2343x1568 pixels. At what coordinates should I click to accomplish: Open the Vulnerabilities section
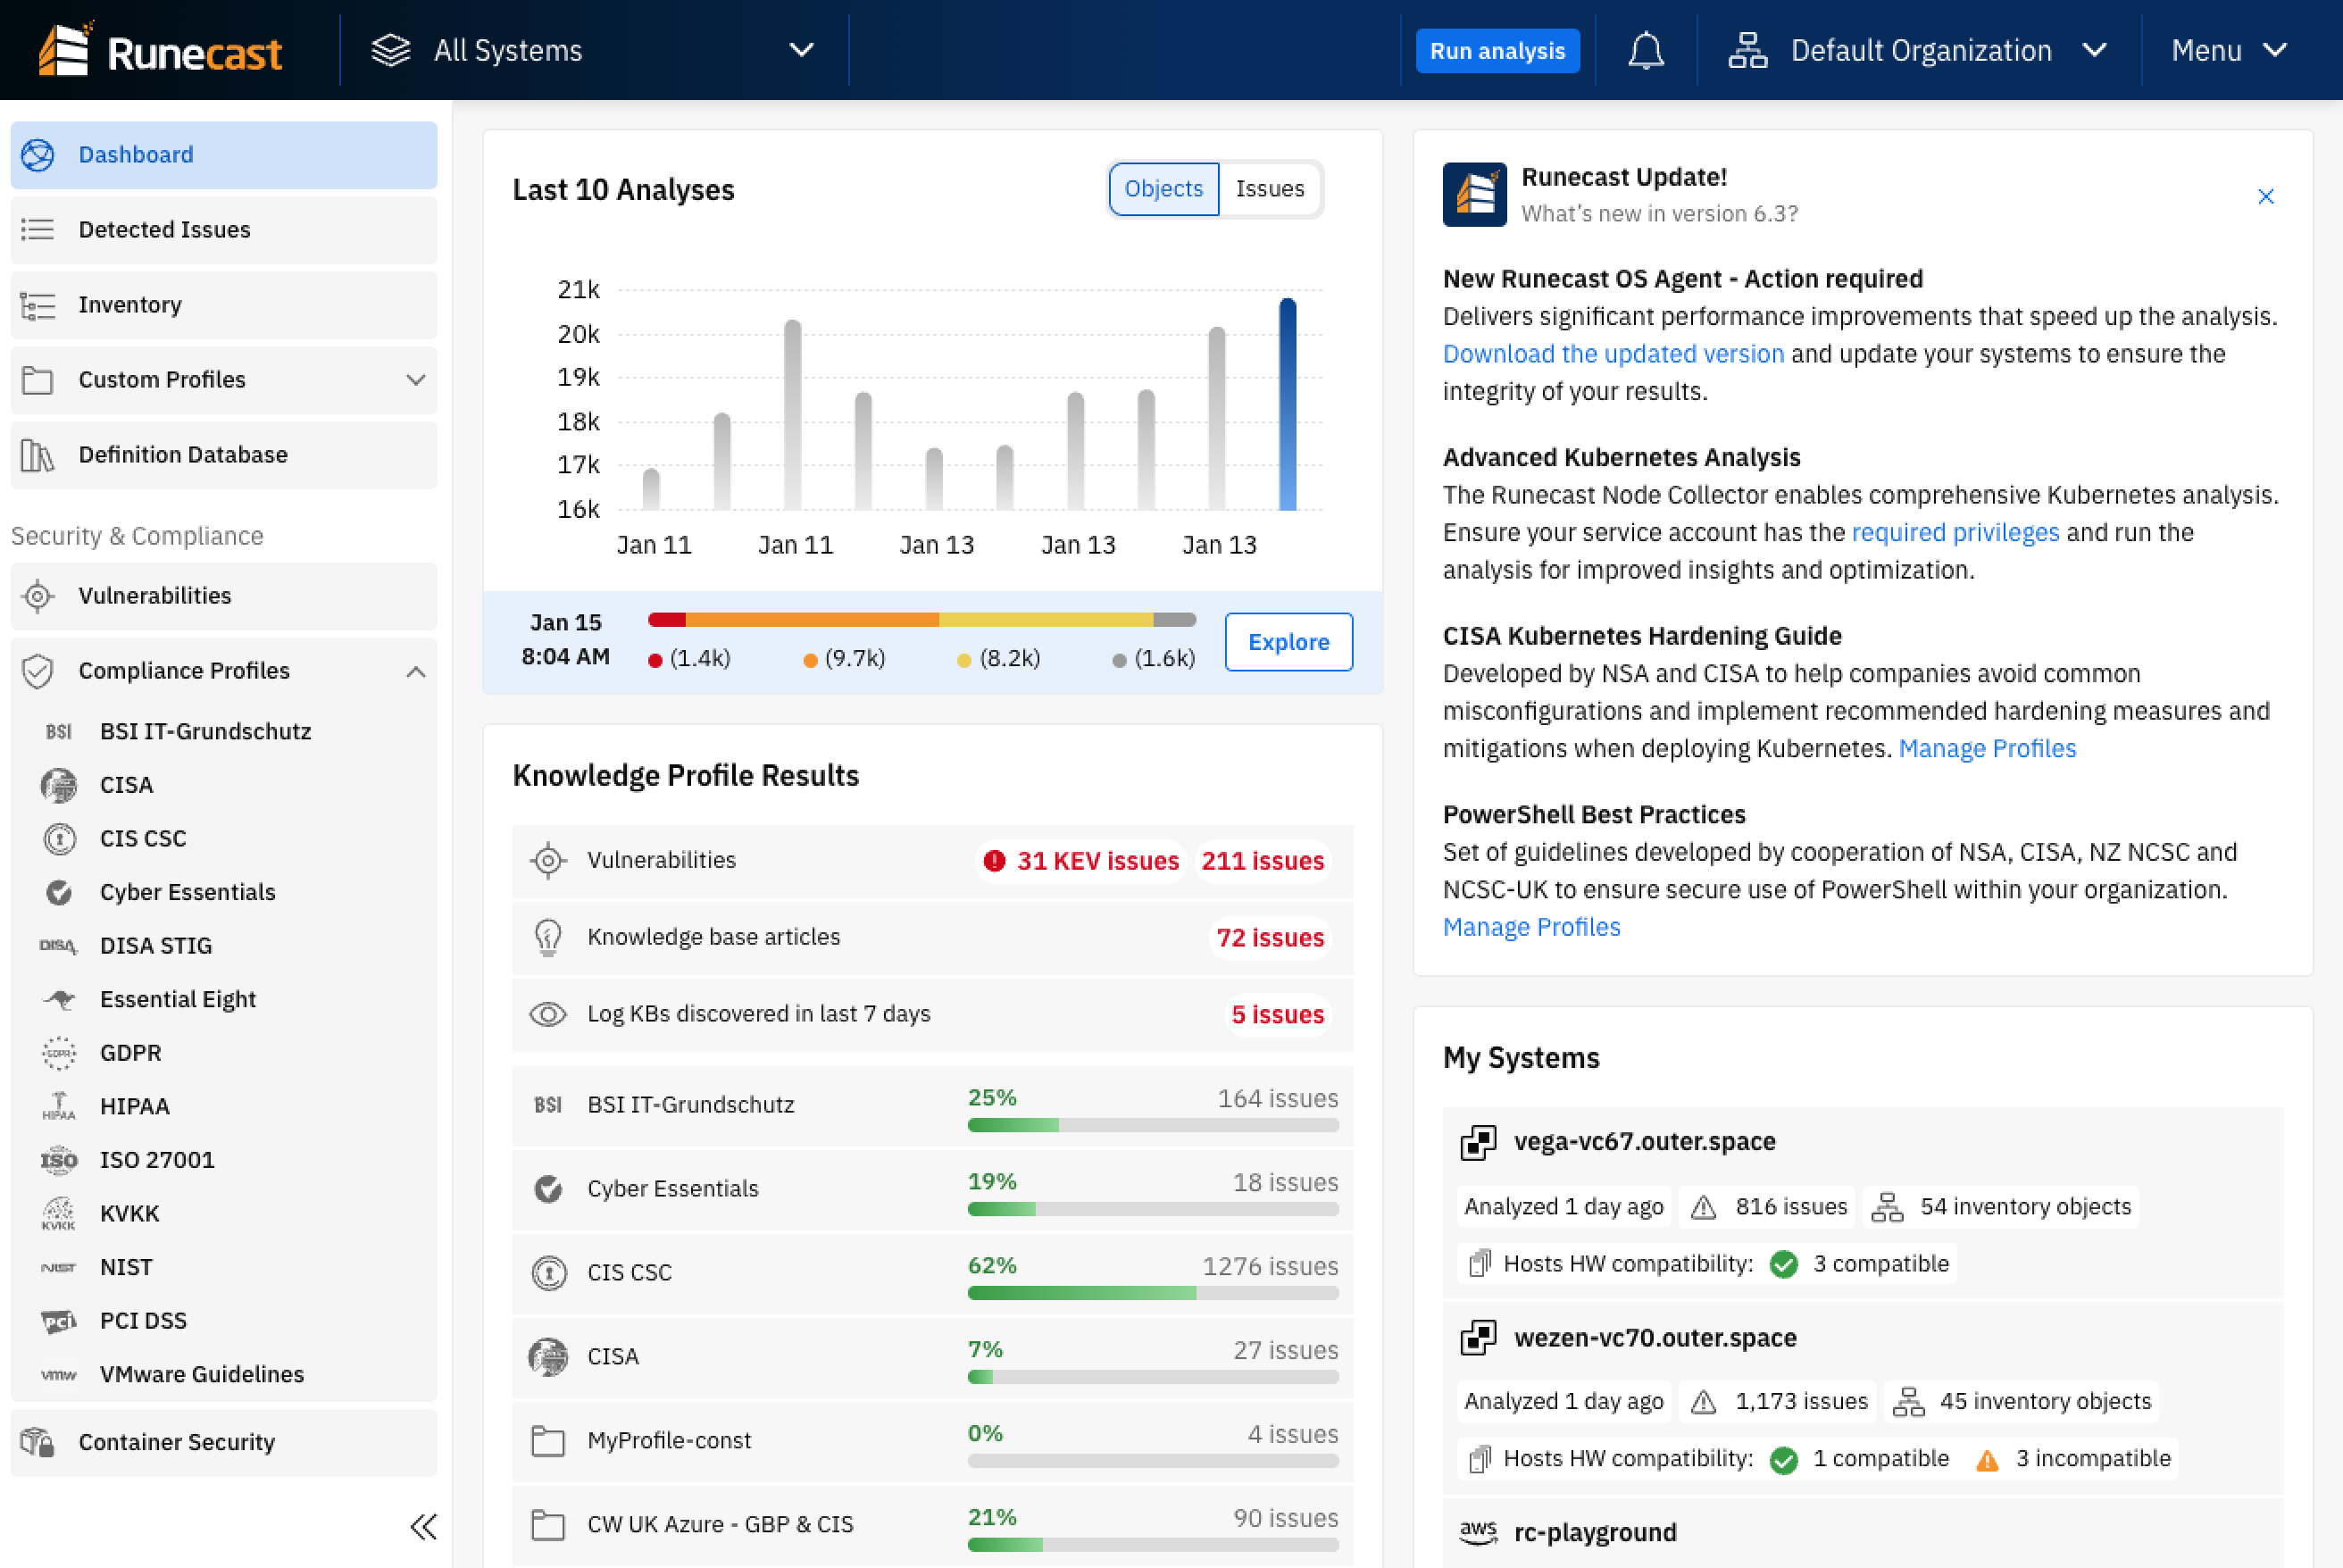pos(155,595)
